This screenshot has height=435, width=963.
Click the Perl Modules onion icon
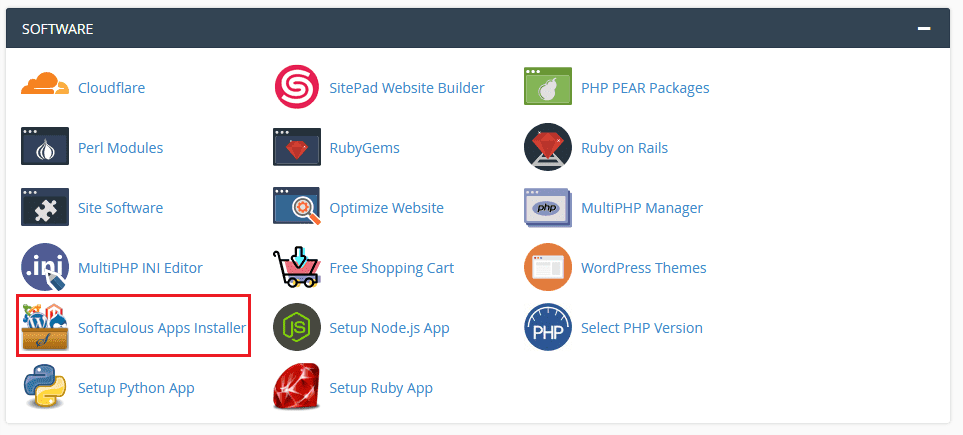click(45, 146)
